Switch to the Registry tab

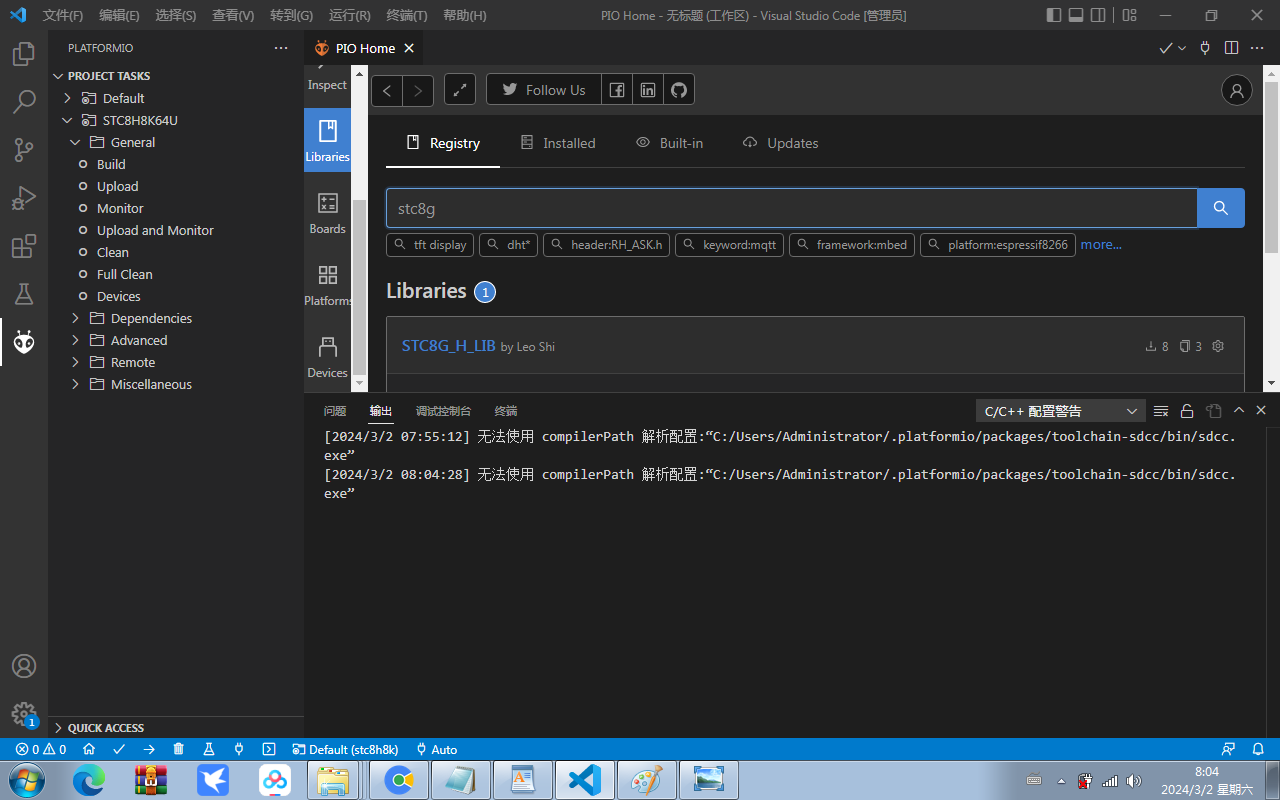tap(443, 143)
